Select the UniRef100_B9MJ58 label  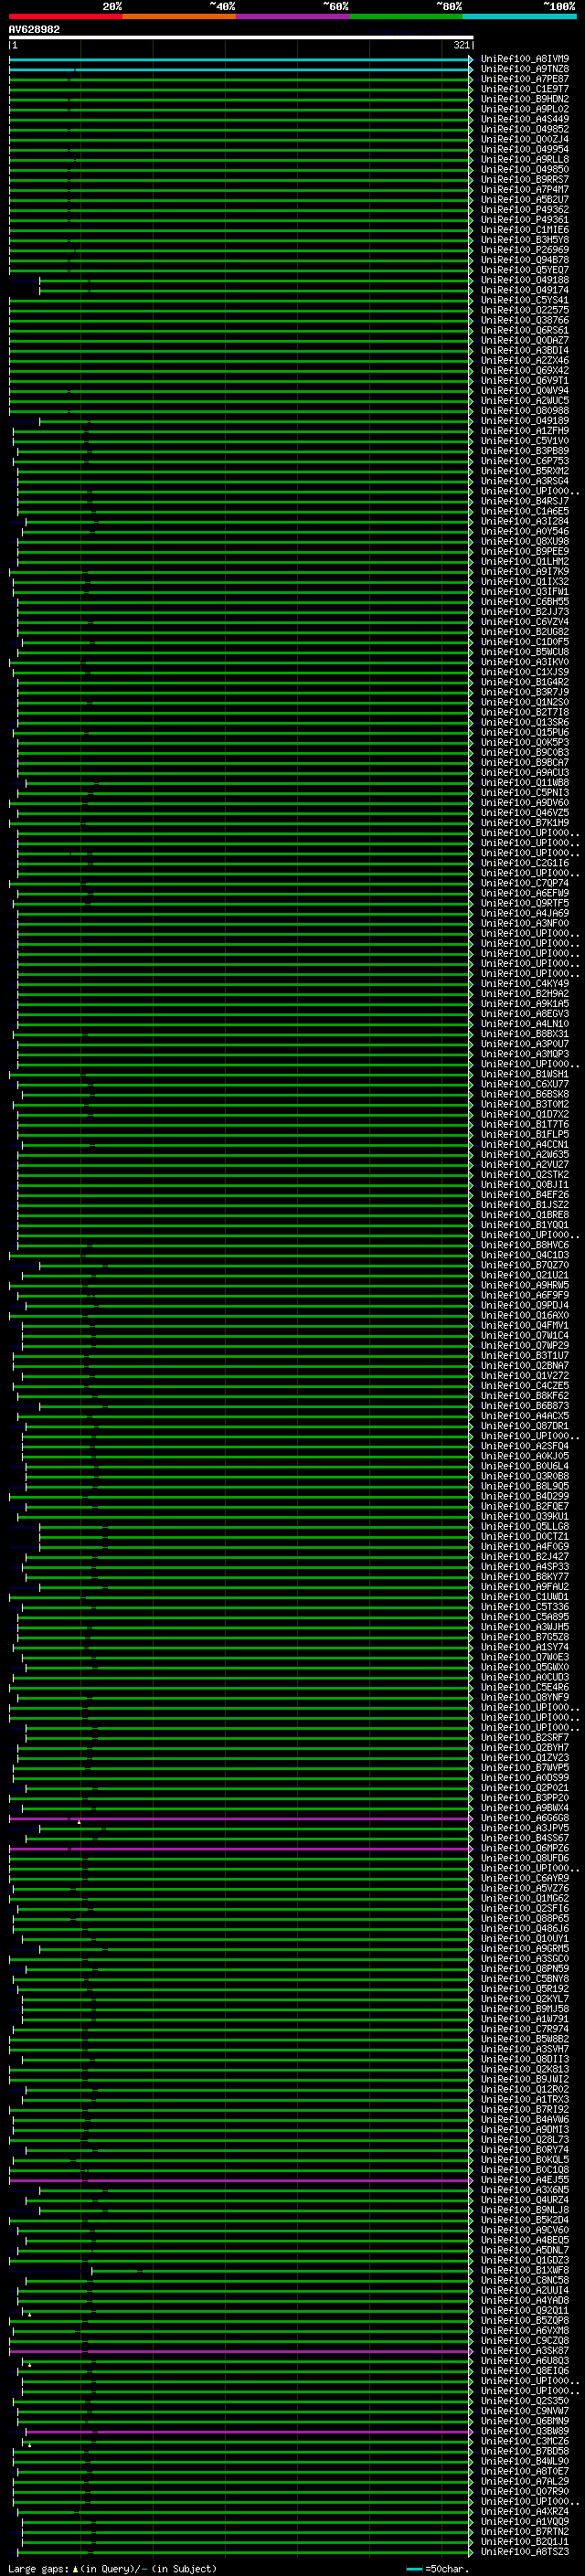(x=525, y=2009)
